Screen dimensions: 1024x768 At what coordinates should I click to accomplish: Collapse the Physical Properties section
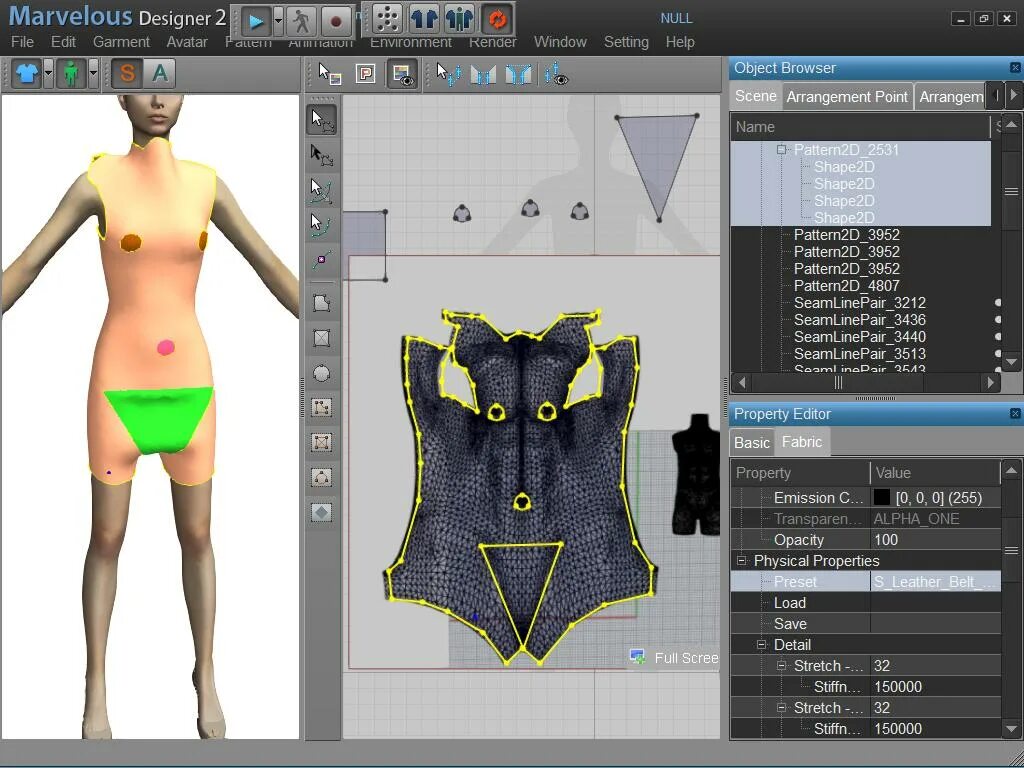click(x=741, y=560)
